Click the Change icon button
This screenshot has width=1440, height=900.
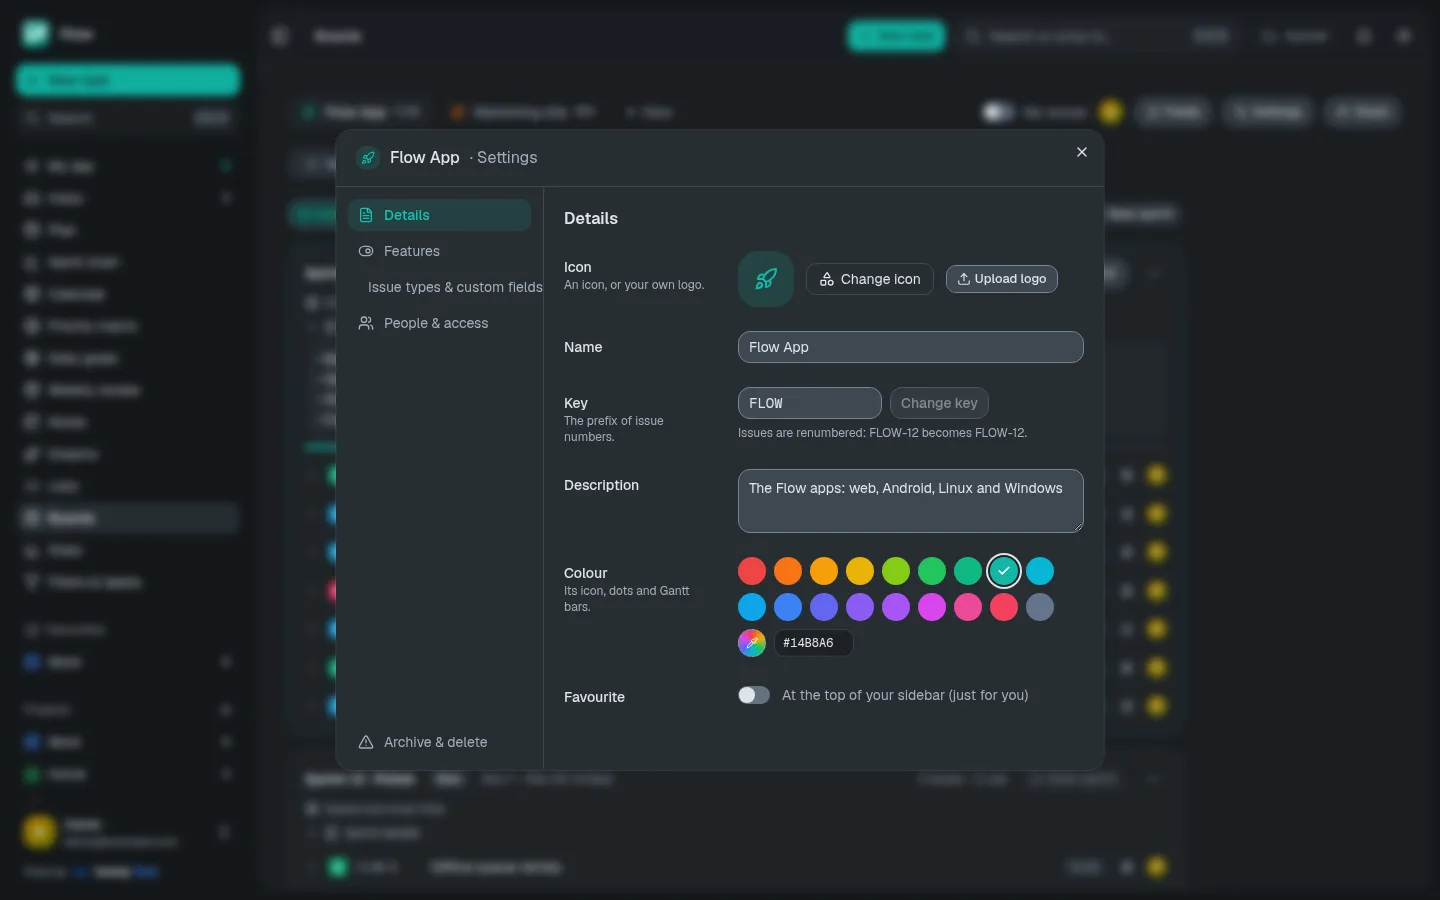(x=870, y=279)
